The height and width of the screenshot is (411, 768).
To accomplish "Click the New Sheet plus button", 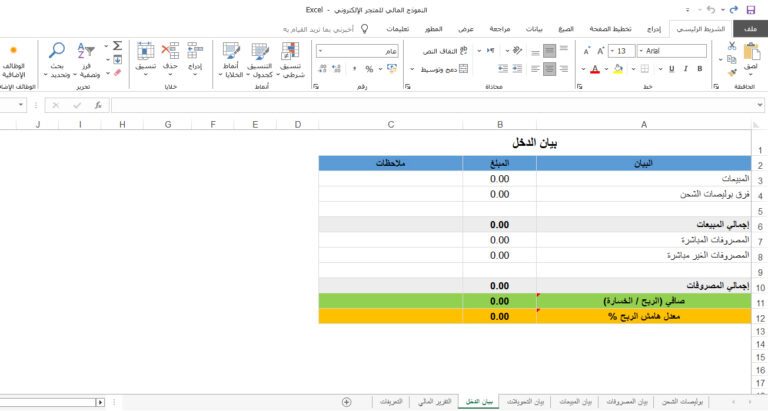I will (346, 402).
